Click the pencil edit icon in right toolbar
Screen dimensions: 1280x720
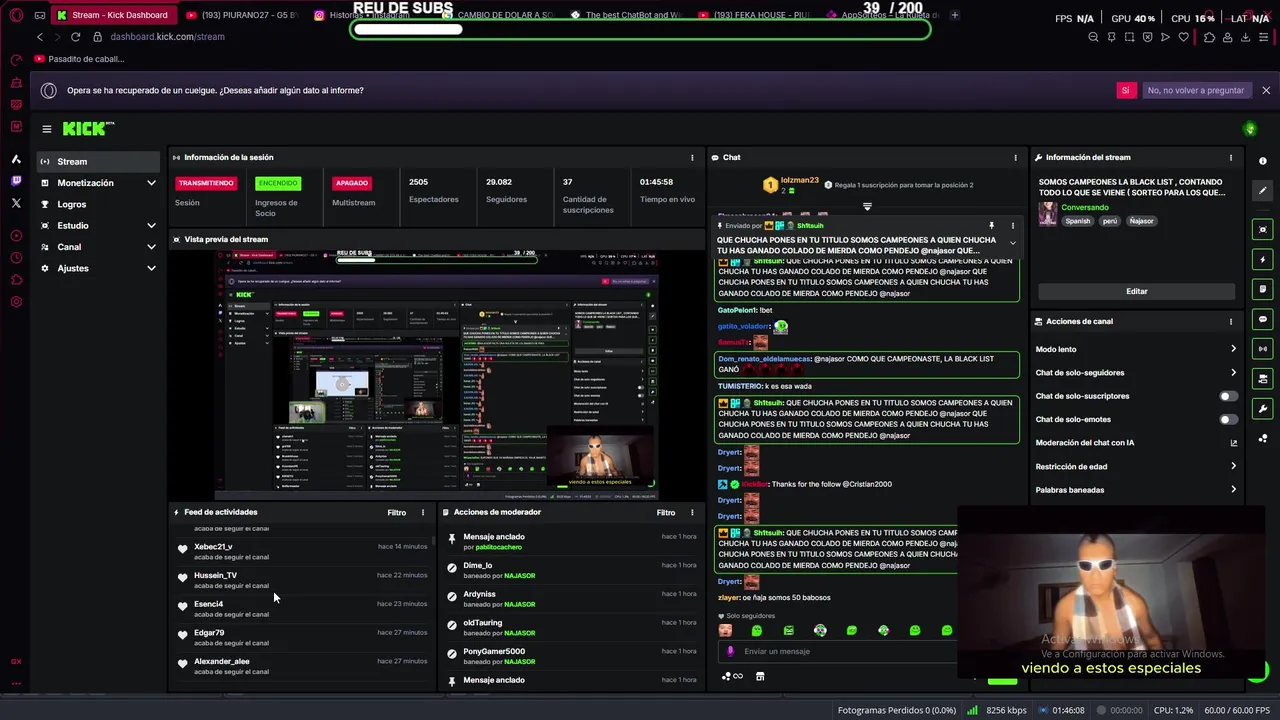click(1263, 190)
